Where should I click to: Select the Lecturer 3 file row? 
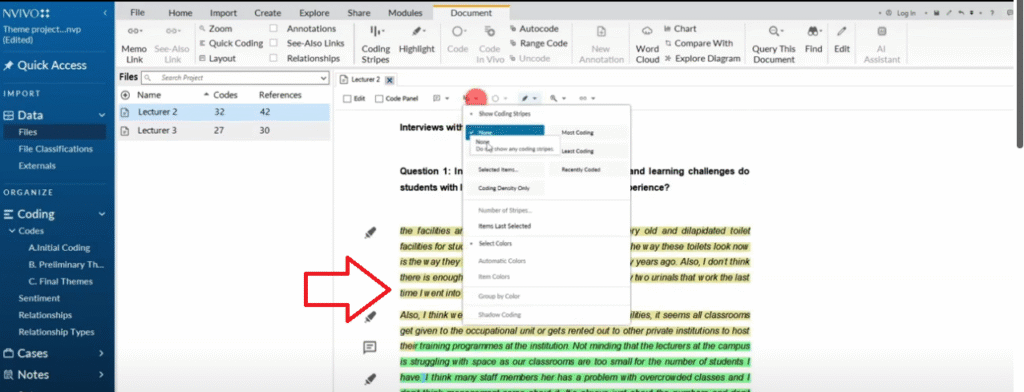point(223,130)
